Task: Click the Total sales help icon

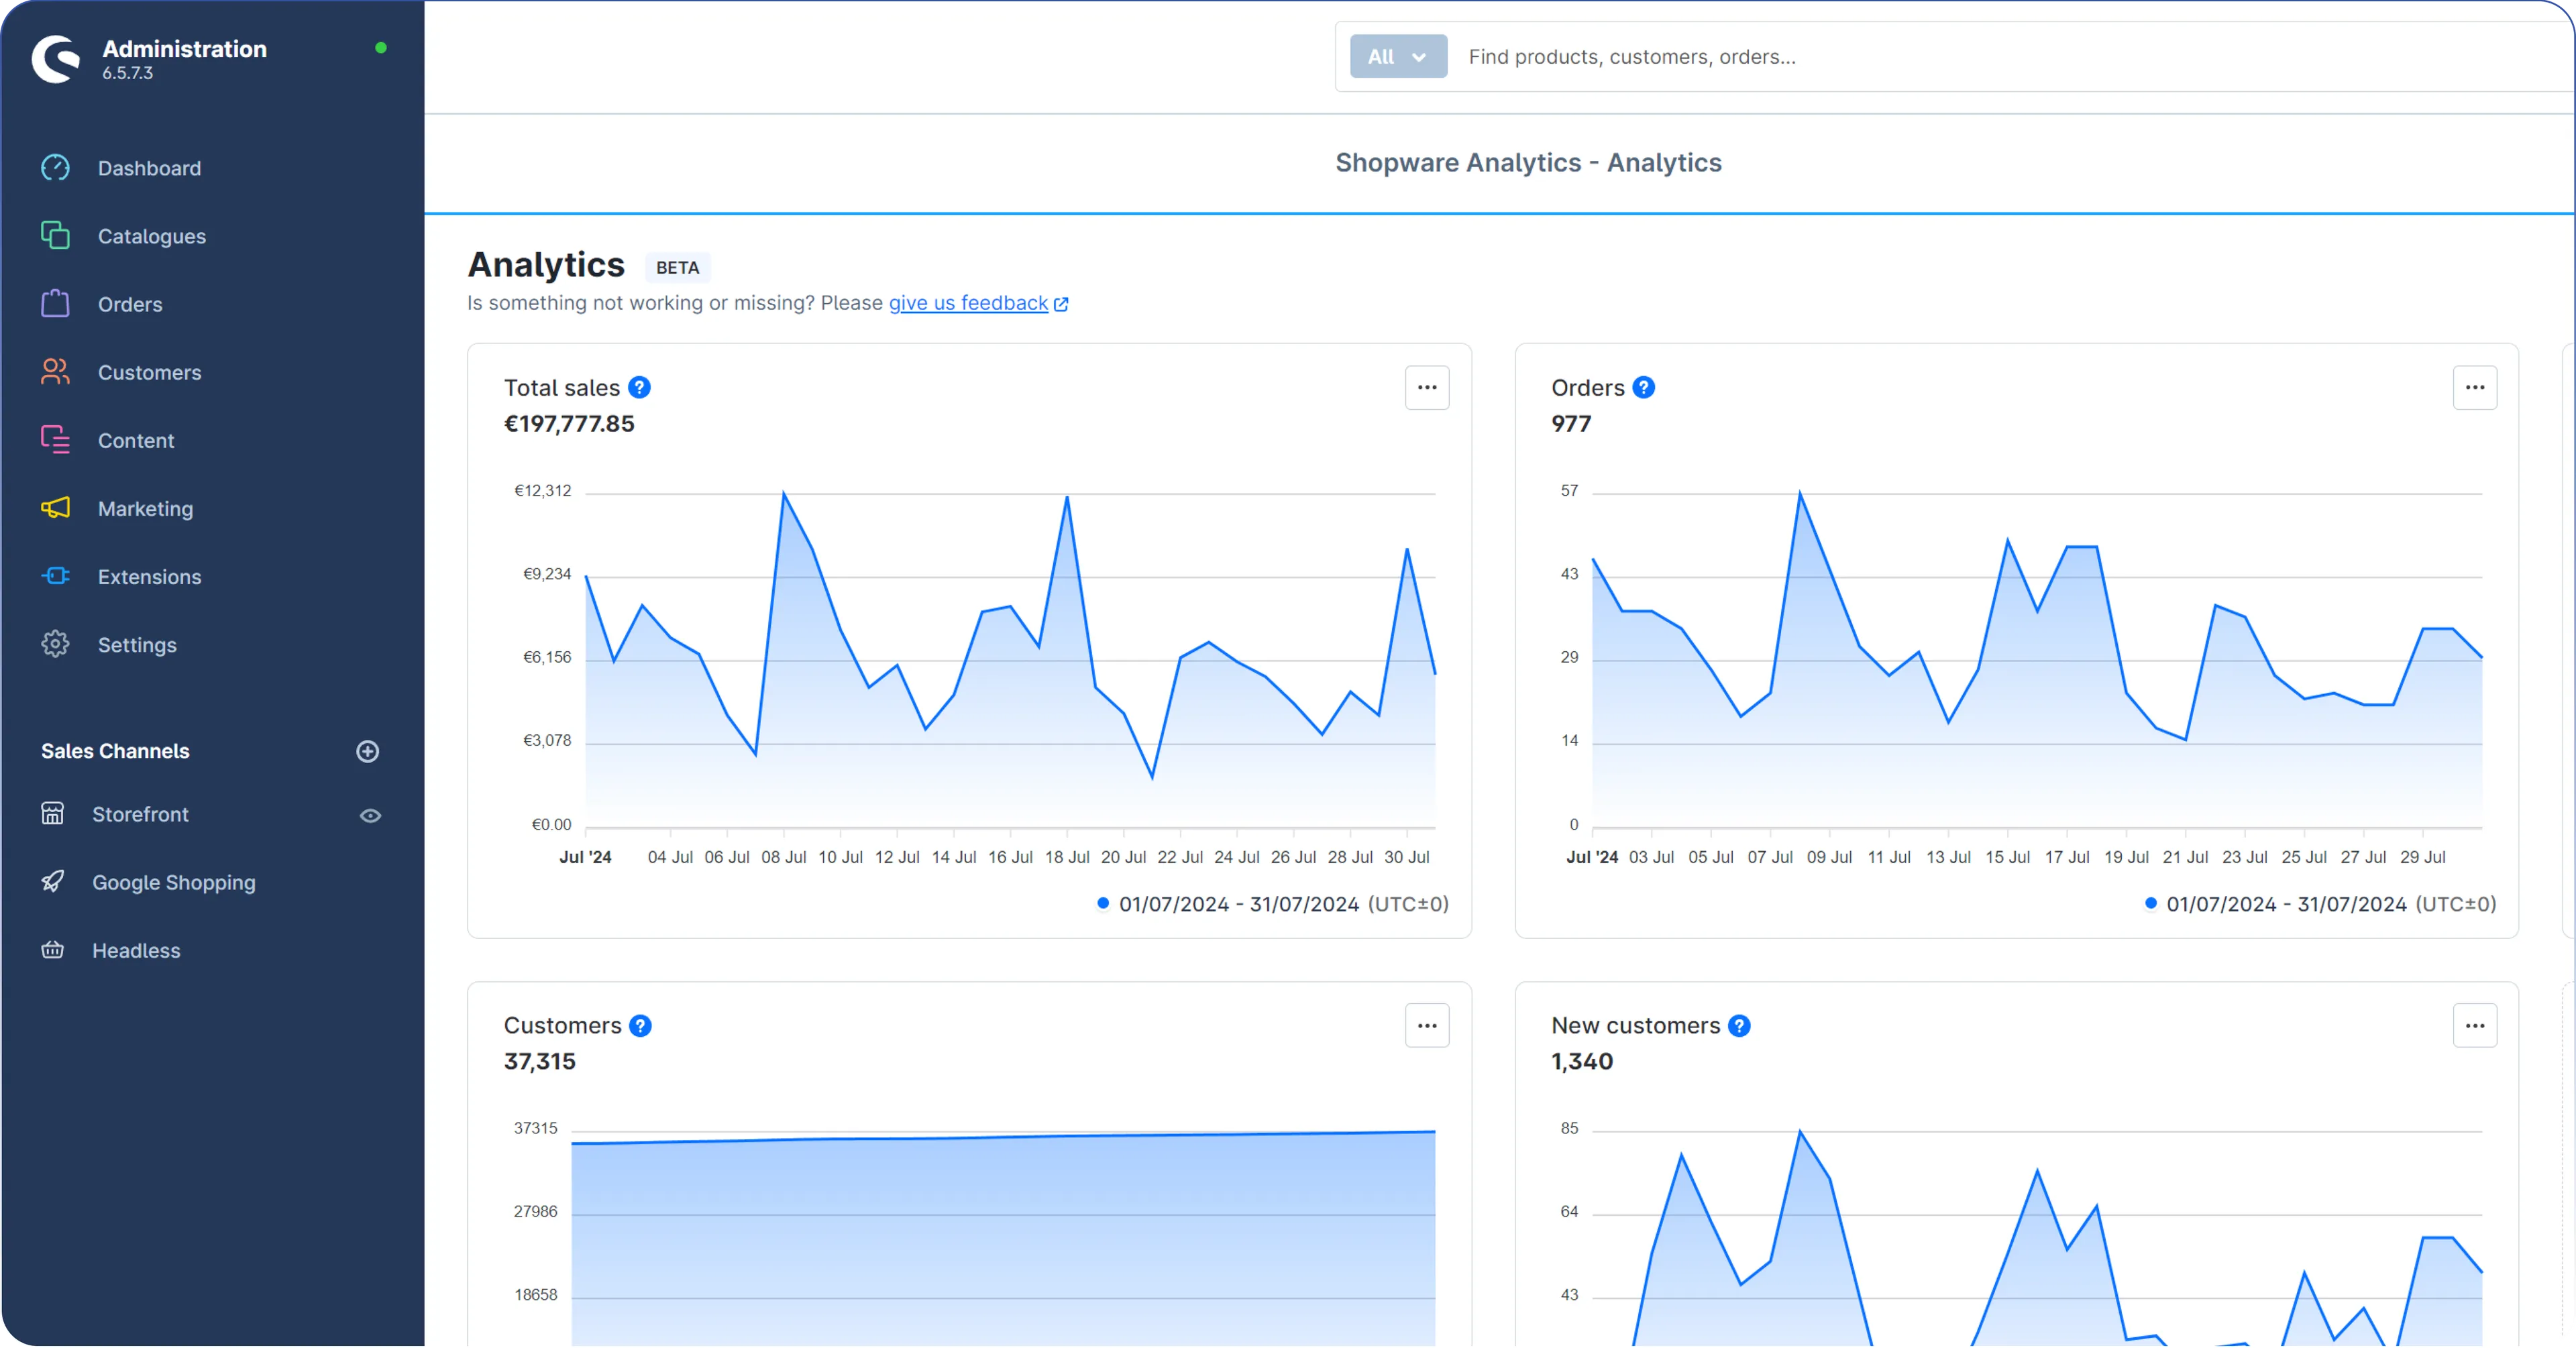Action: [639, 388]
